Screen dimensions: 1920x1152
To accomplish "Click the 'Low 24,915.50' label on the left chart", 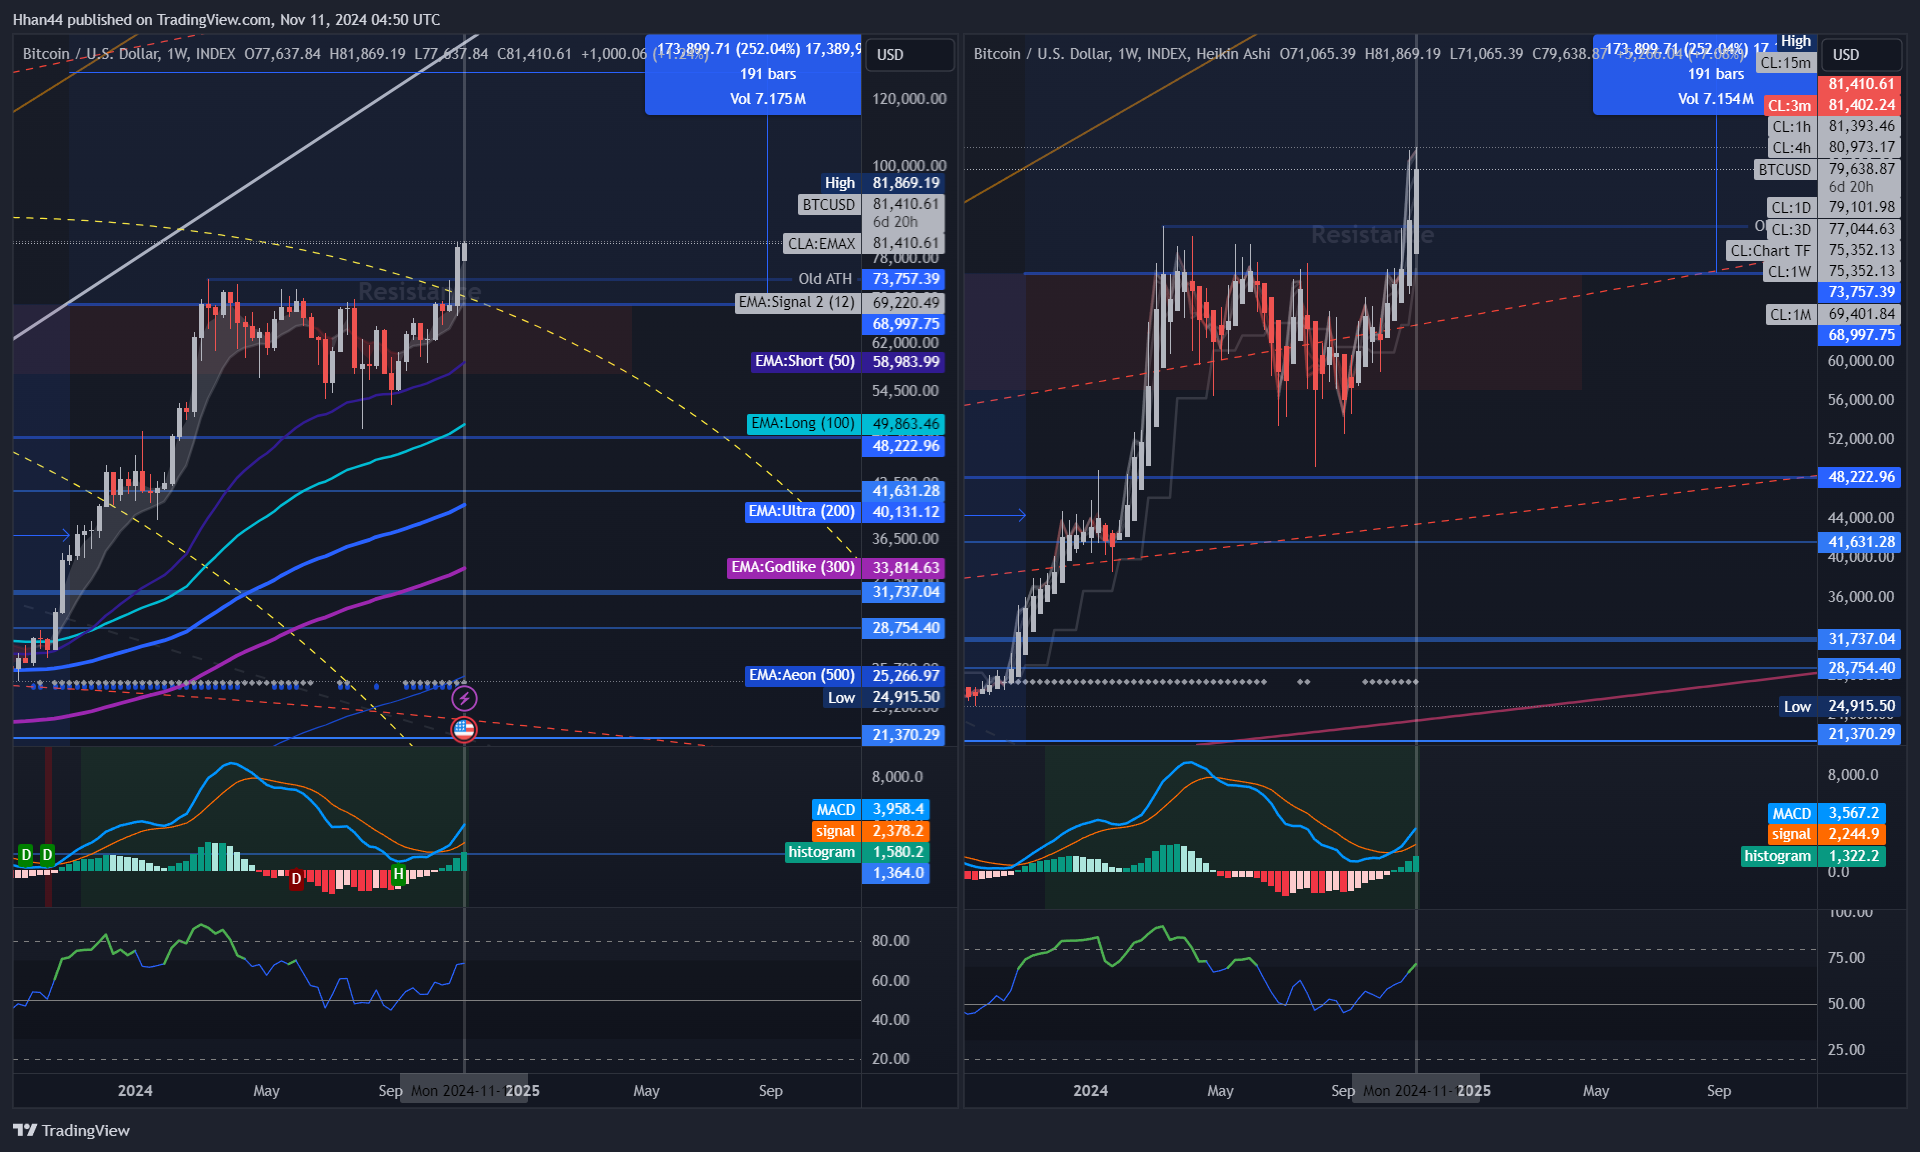I will pyautogui.click(x=883, y=698).
